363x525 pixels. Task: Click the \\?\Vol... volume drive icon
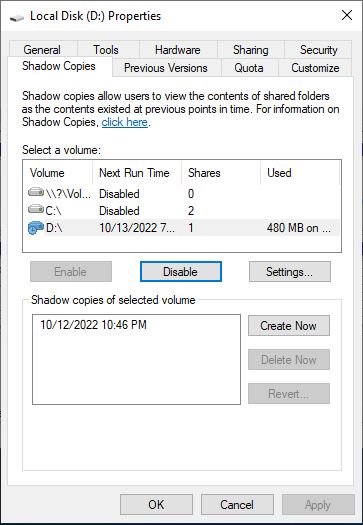coord(36,193)
